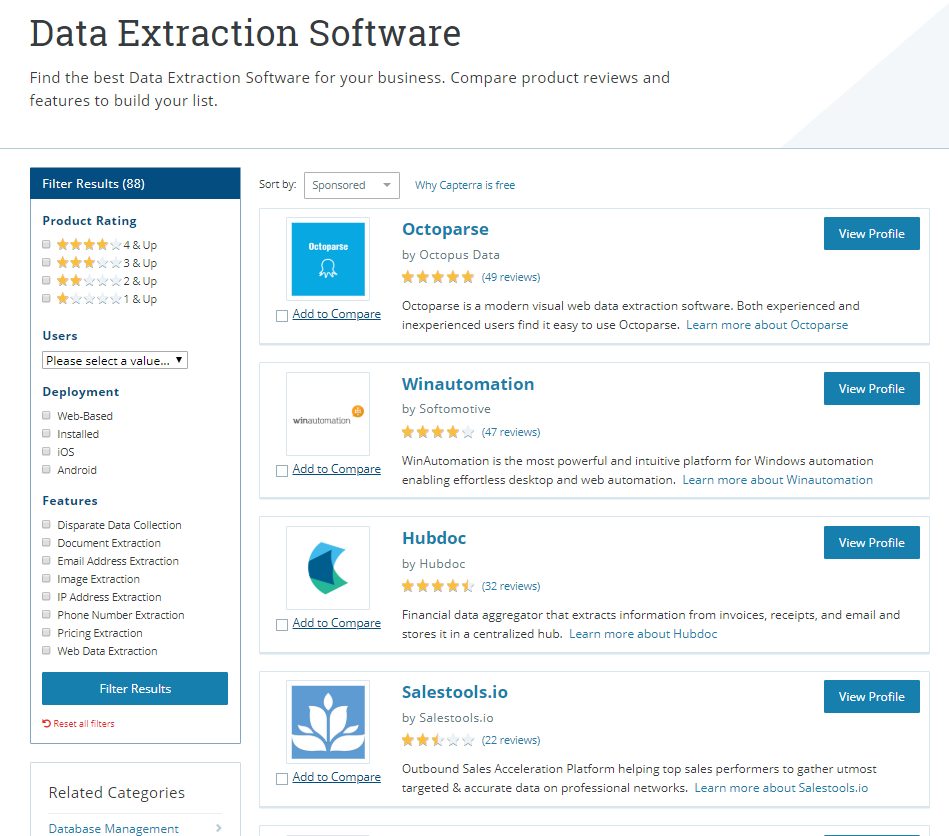Viewport: 949px width, 836px height.
Task: View Profile for Winautomation
Action: click(872, 389)
